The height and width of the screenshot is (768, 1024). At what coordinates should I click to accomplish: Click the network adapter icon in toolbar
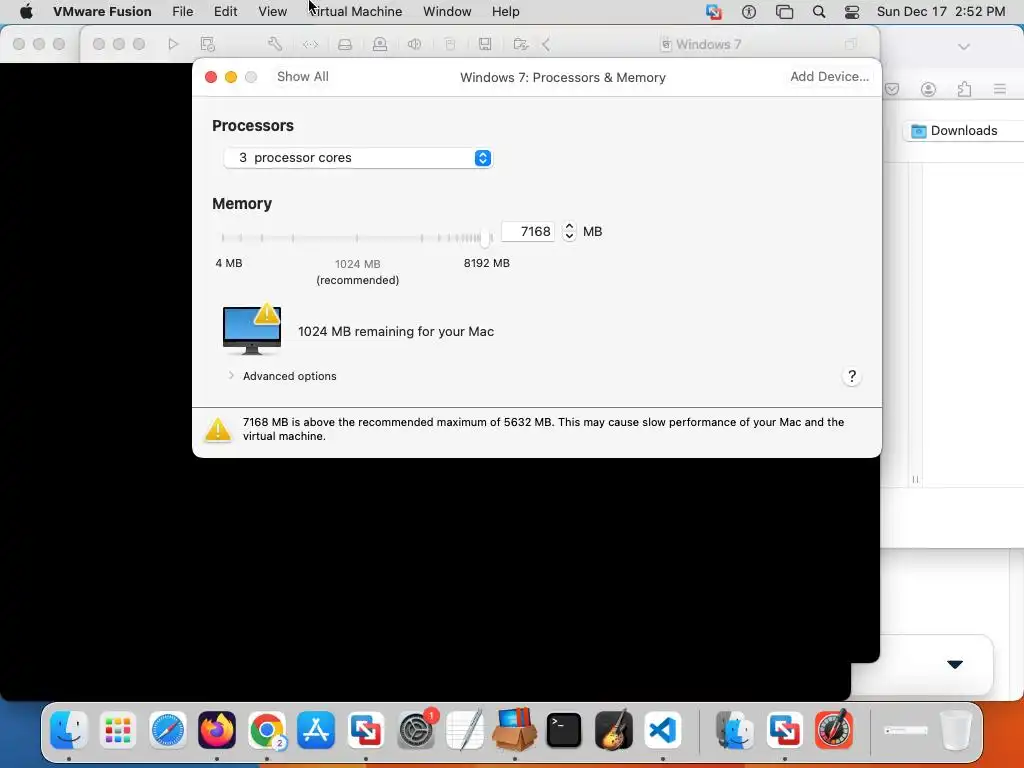(310, 44)
